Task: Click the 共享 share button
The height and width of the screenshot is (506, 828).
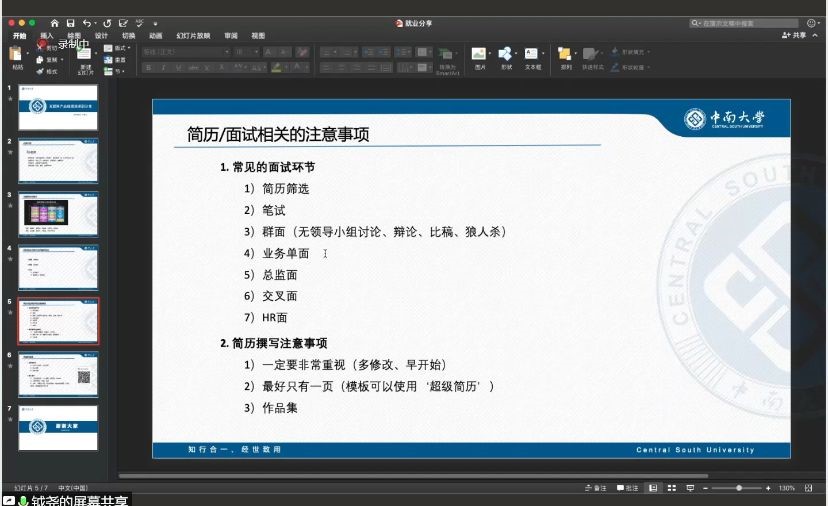Action: point(794,35)
